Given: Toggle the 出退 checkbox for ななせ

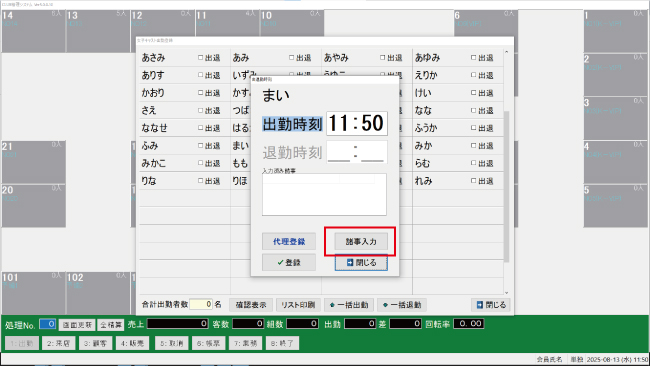Looking at the screenshot, I should [201, 128].
